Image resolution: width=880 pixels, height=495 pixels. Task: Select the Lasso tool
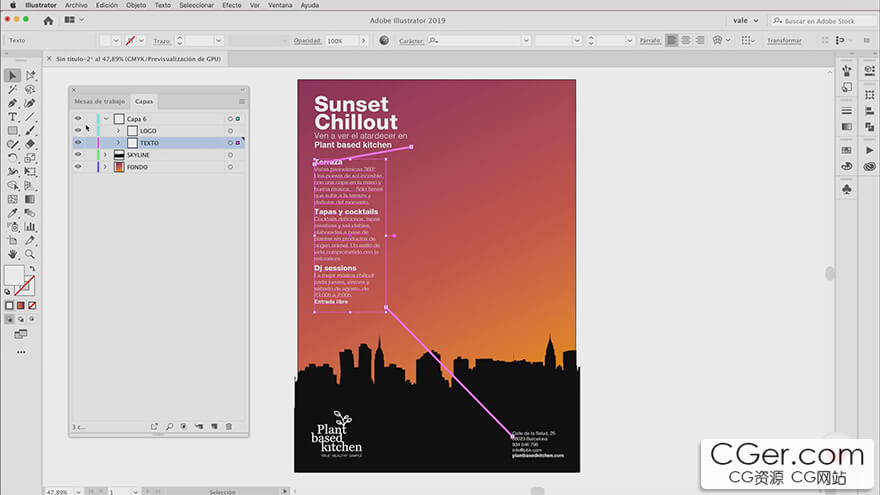(30, 90)
